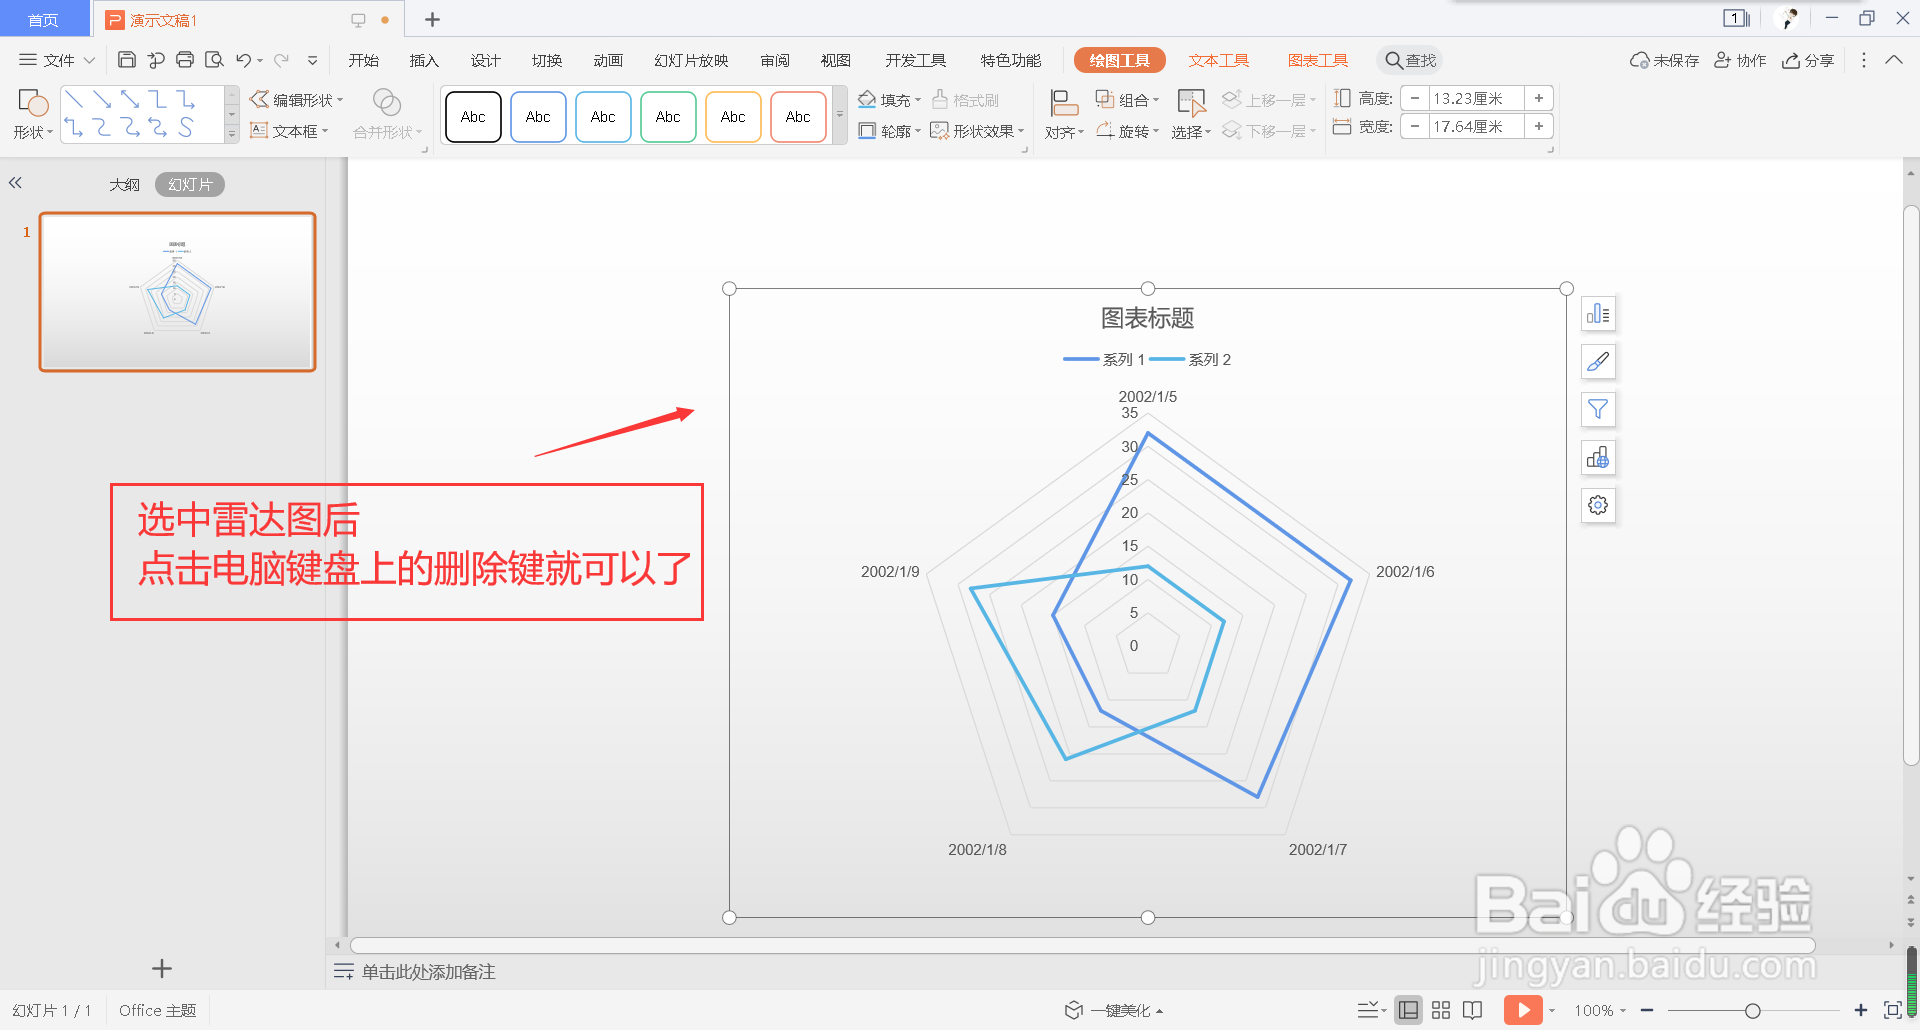Toggle reading view in status bar

(x=1472, y=1009)
